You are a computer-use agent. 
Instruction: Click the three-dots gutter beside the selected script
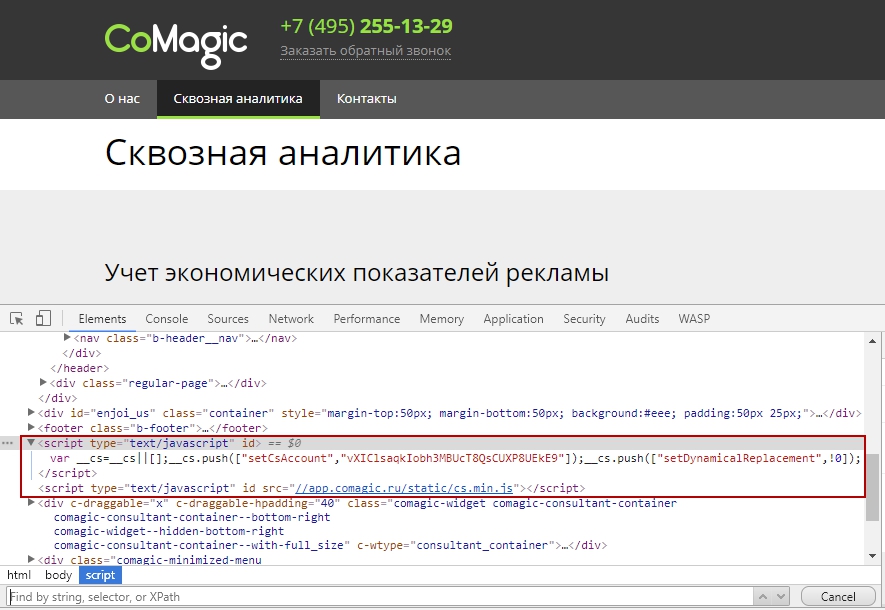point(7,443)
